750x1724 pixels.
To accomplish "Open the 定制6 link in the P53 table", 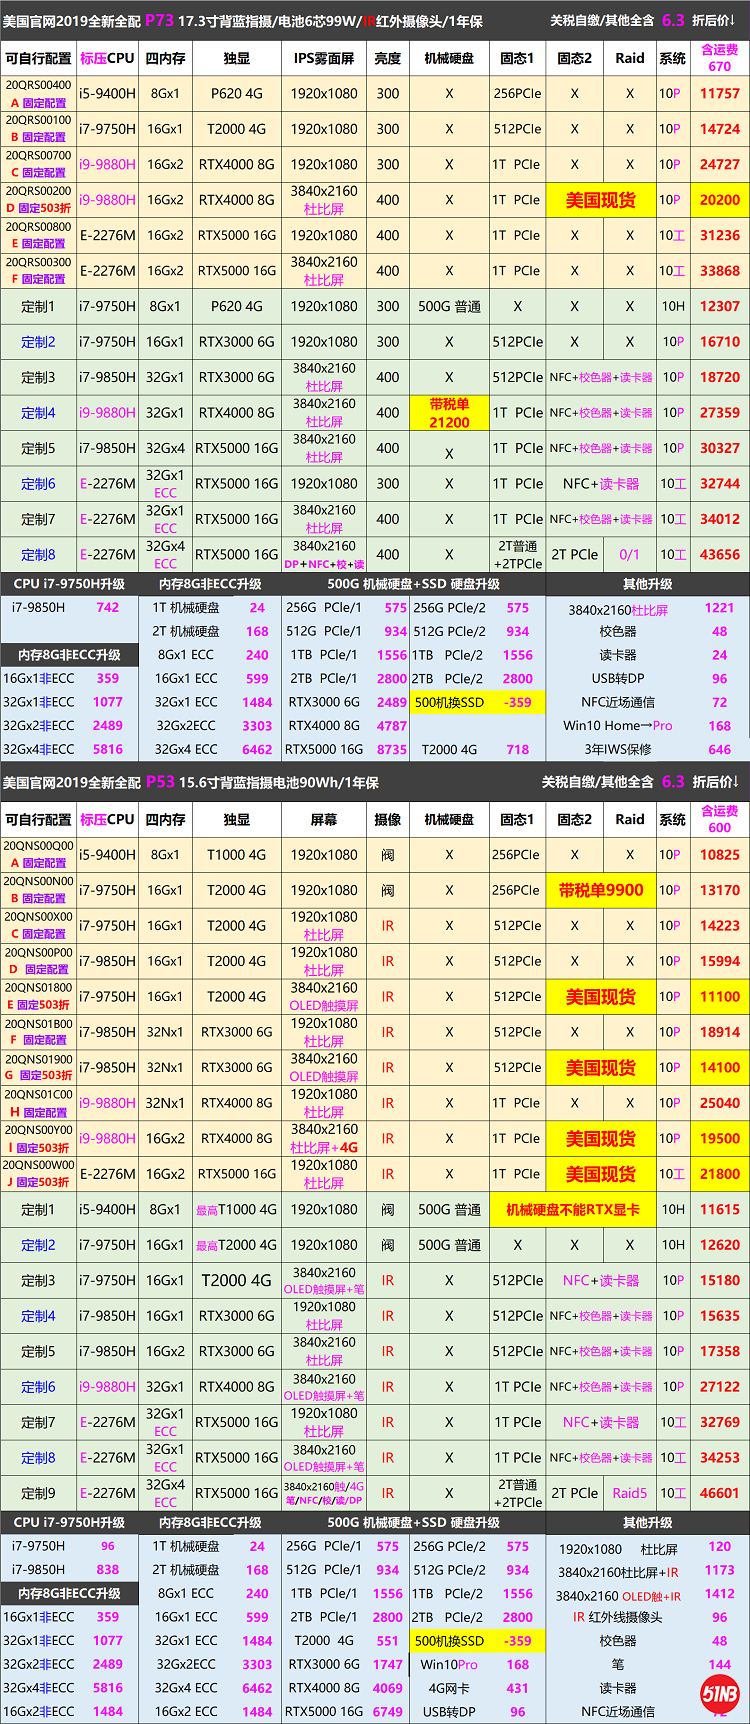I will (x=38, y=1387).
